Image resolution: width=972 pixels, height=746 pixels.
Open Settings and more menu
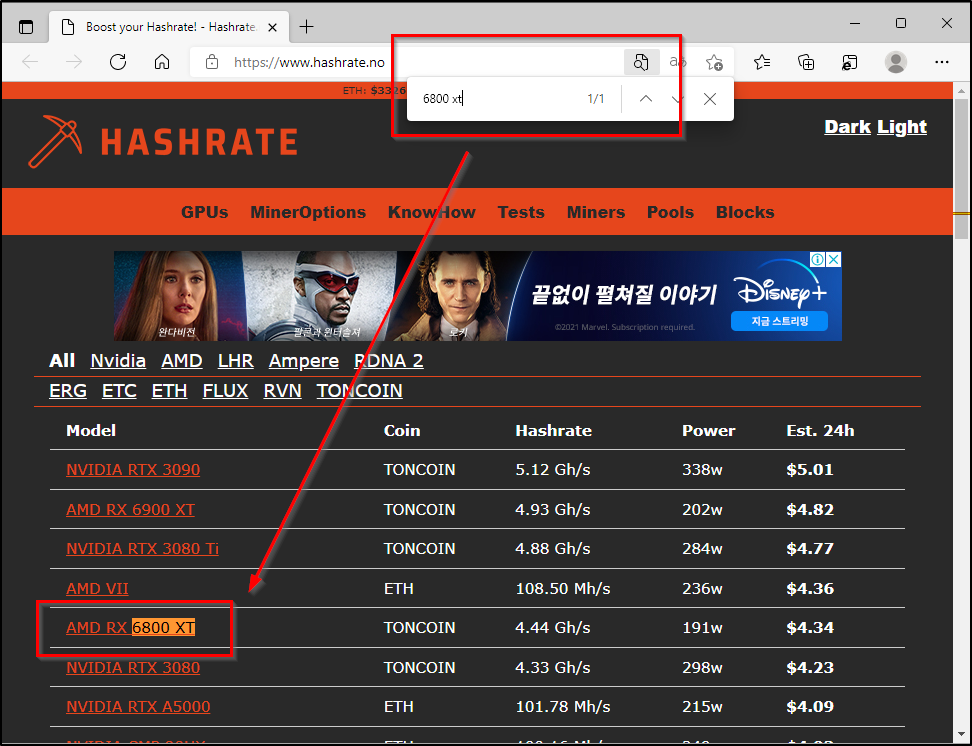942,62
